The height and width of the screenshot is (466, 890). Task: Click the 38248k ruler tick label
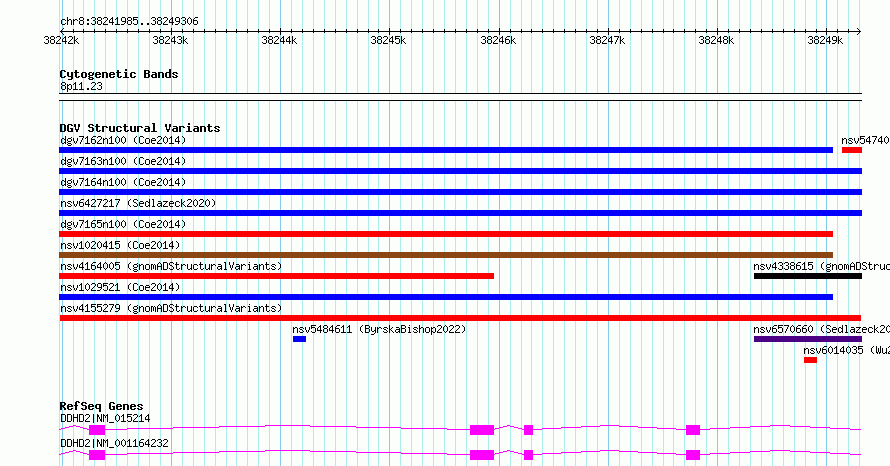[716, 40]
